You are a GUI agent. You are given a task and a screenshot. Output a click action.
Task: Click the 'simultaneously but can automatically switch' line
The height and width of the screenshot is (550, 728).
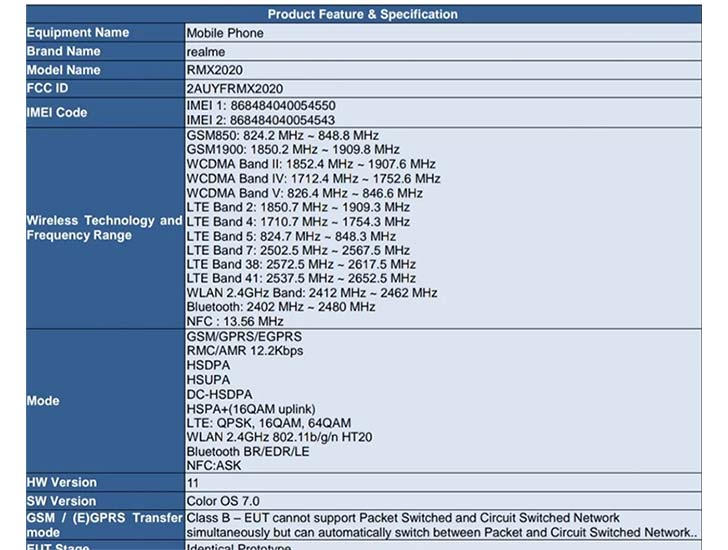[x=442, y=532]
